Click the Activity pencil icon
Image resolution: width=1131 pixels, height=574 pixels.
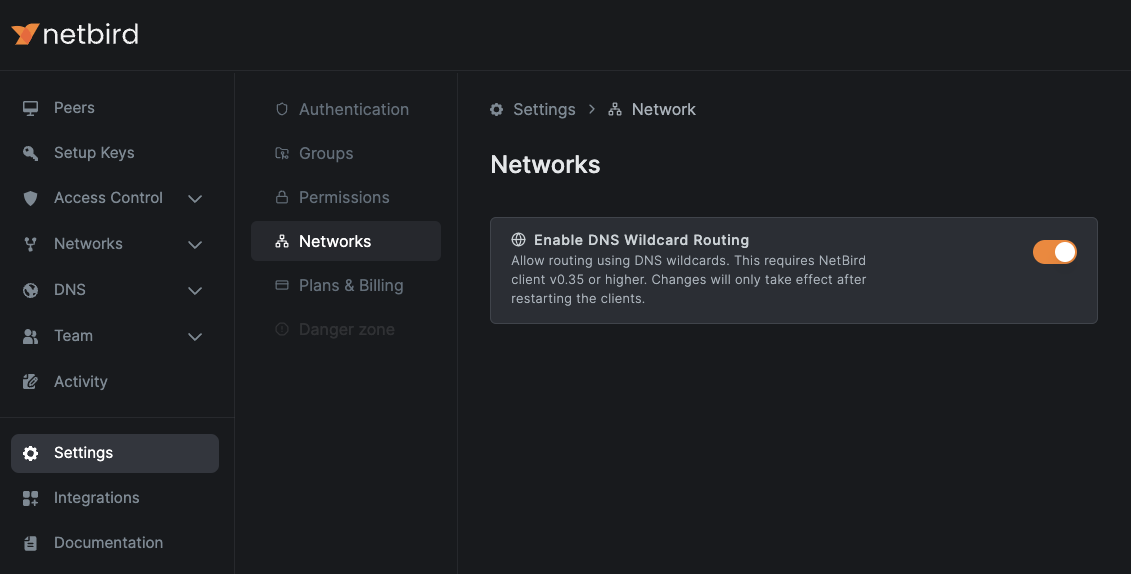tap(30, 381)
